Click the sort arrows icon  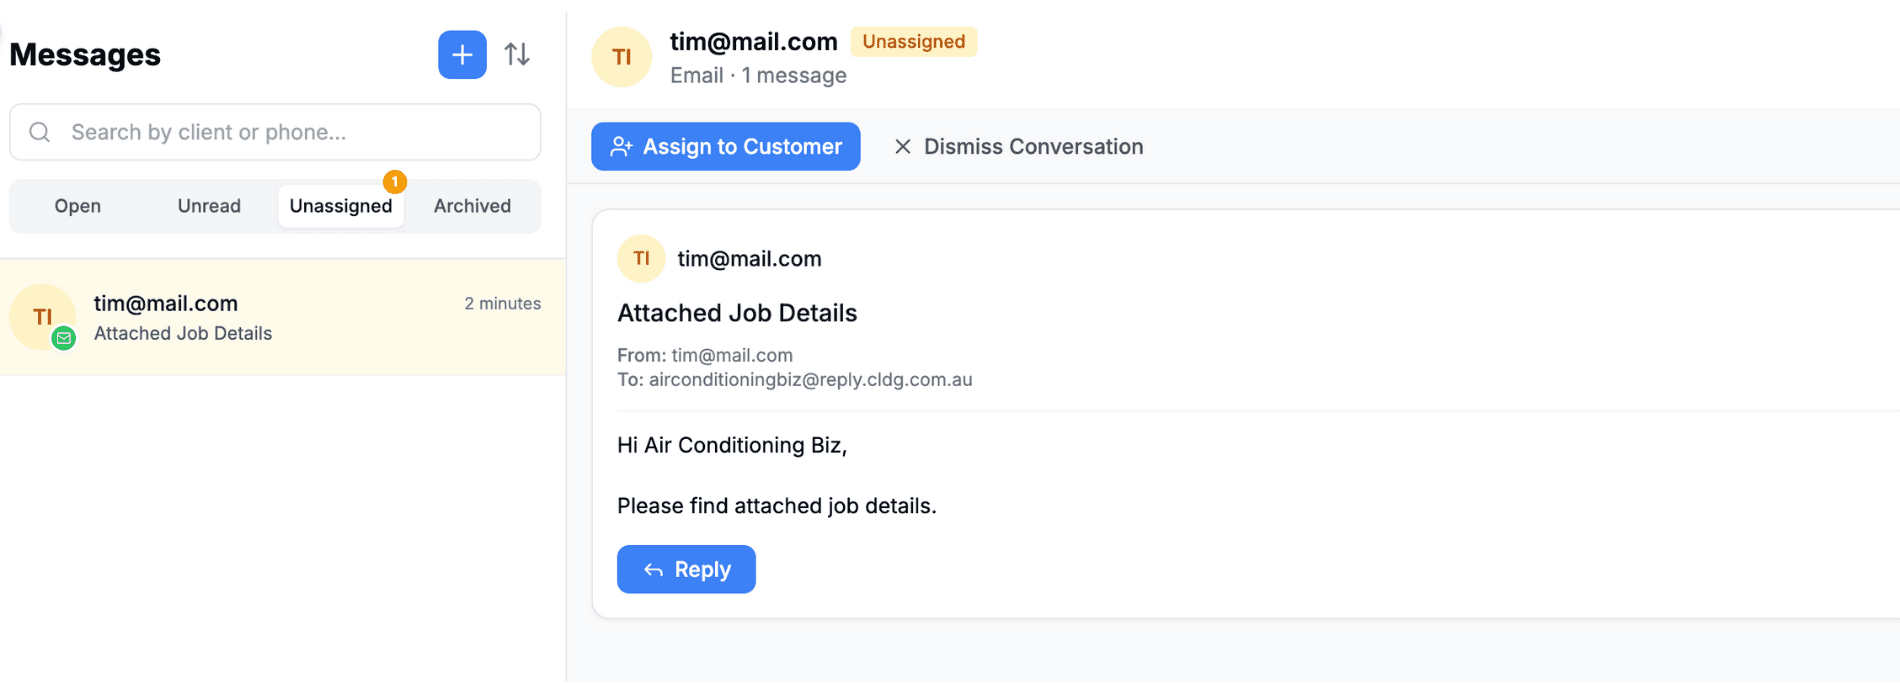tap(517, 55)
